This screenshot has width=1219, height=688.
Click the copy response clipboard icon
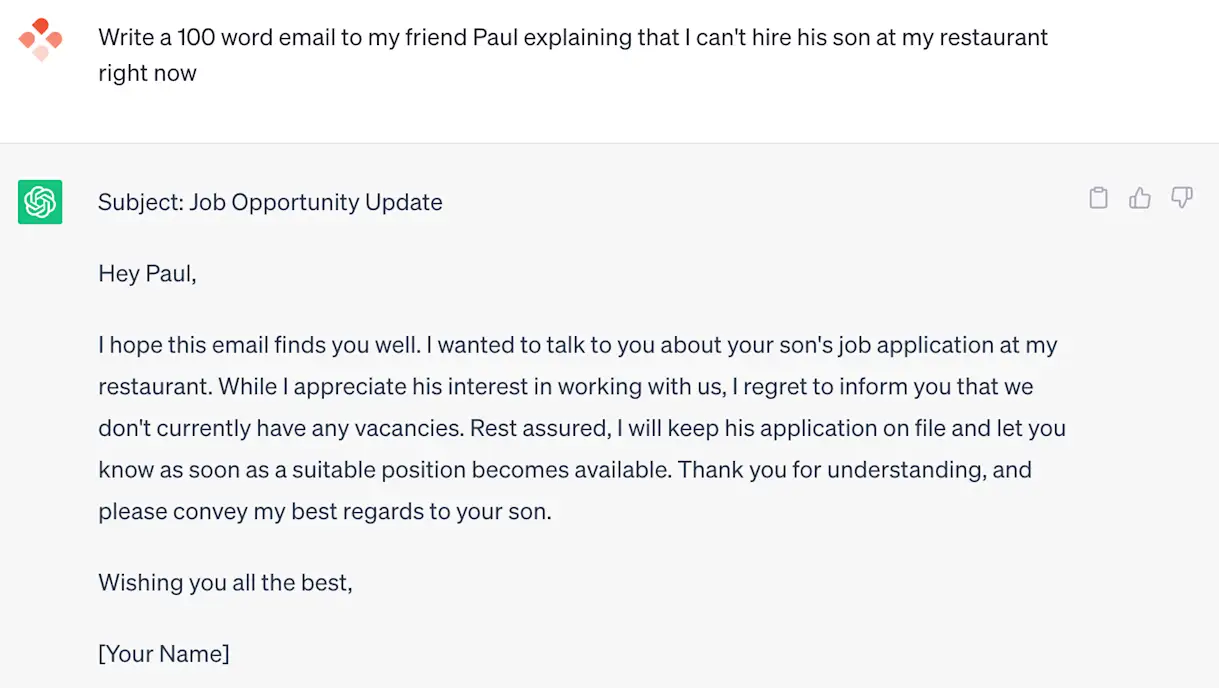point(1098,198)
